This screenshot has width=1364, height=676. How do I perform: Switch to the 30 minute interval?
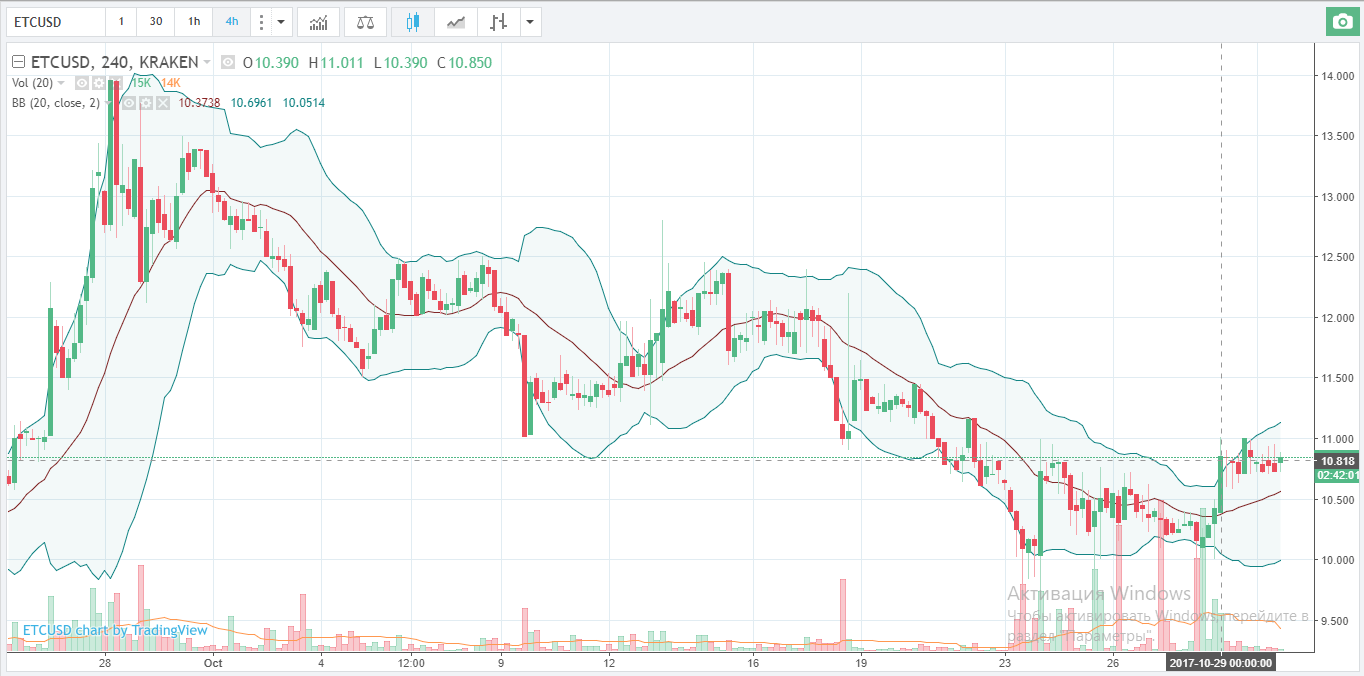pos(156,21)
